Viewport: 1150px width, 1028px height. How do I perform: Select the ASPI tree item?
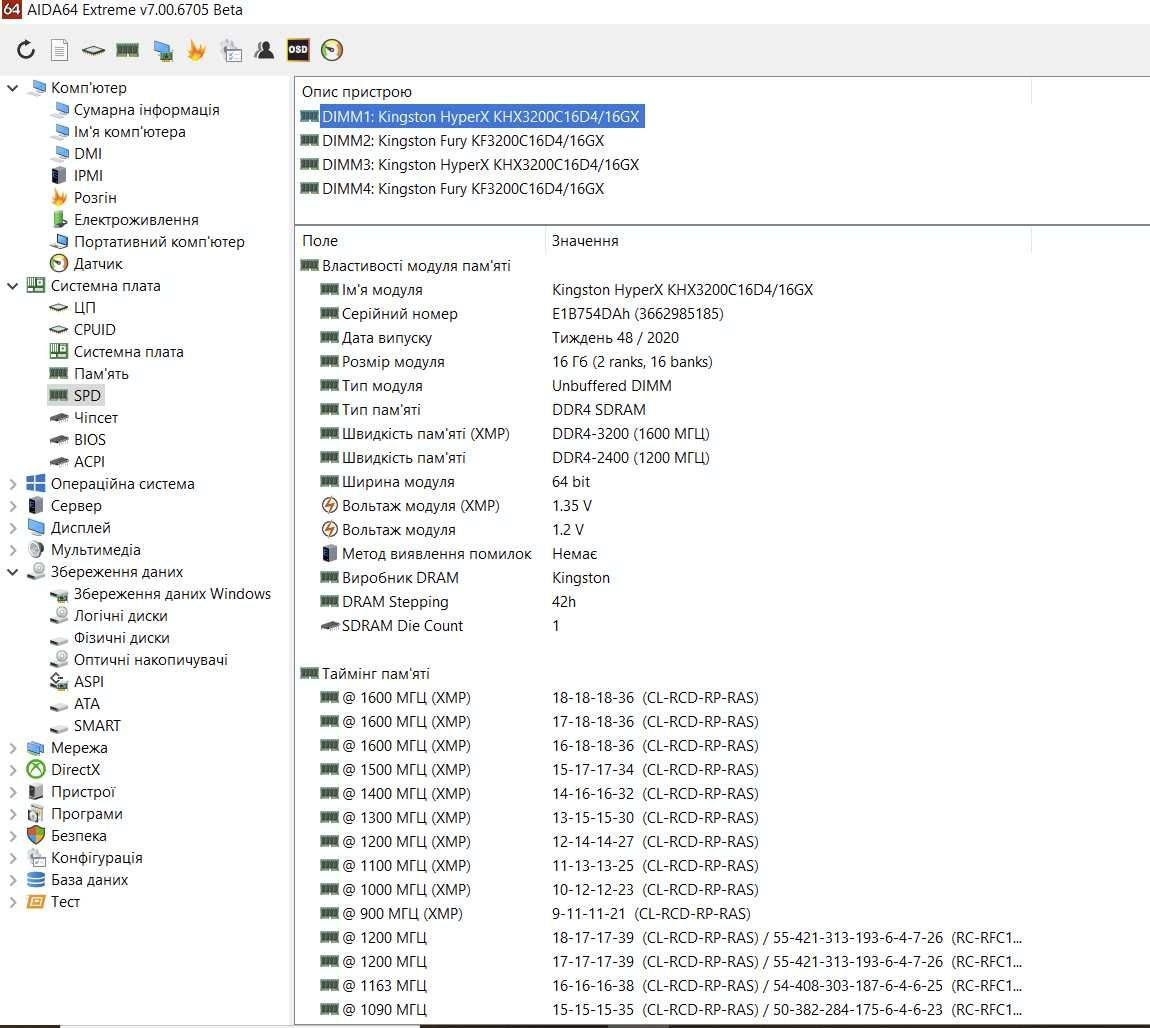pos(88,682)
